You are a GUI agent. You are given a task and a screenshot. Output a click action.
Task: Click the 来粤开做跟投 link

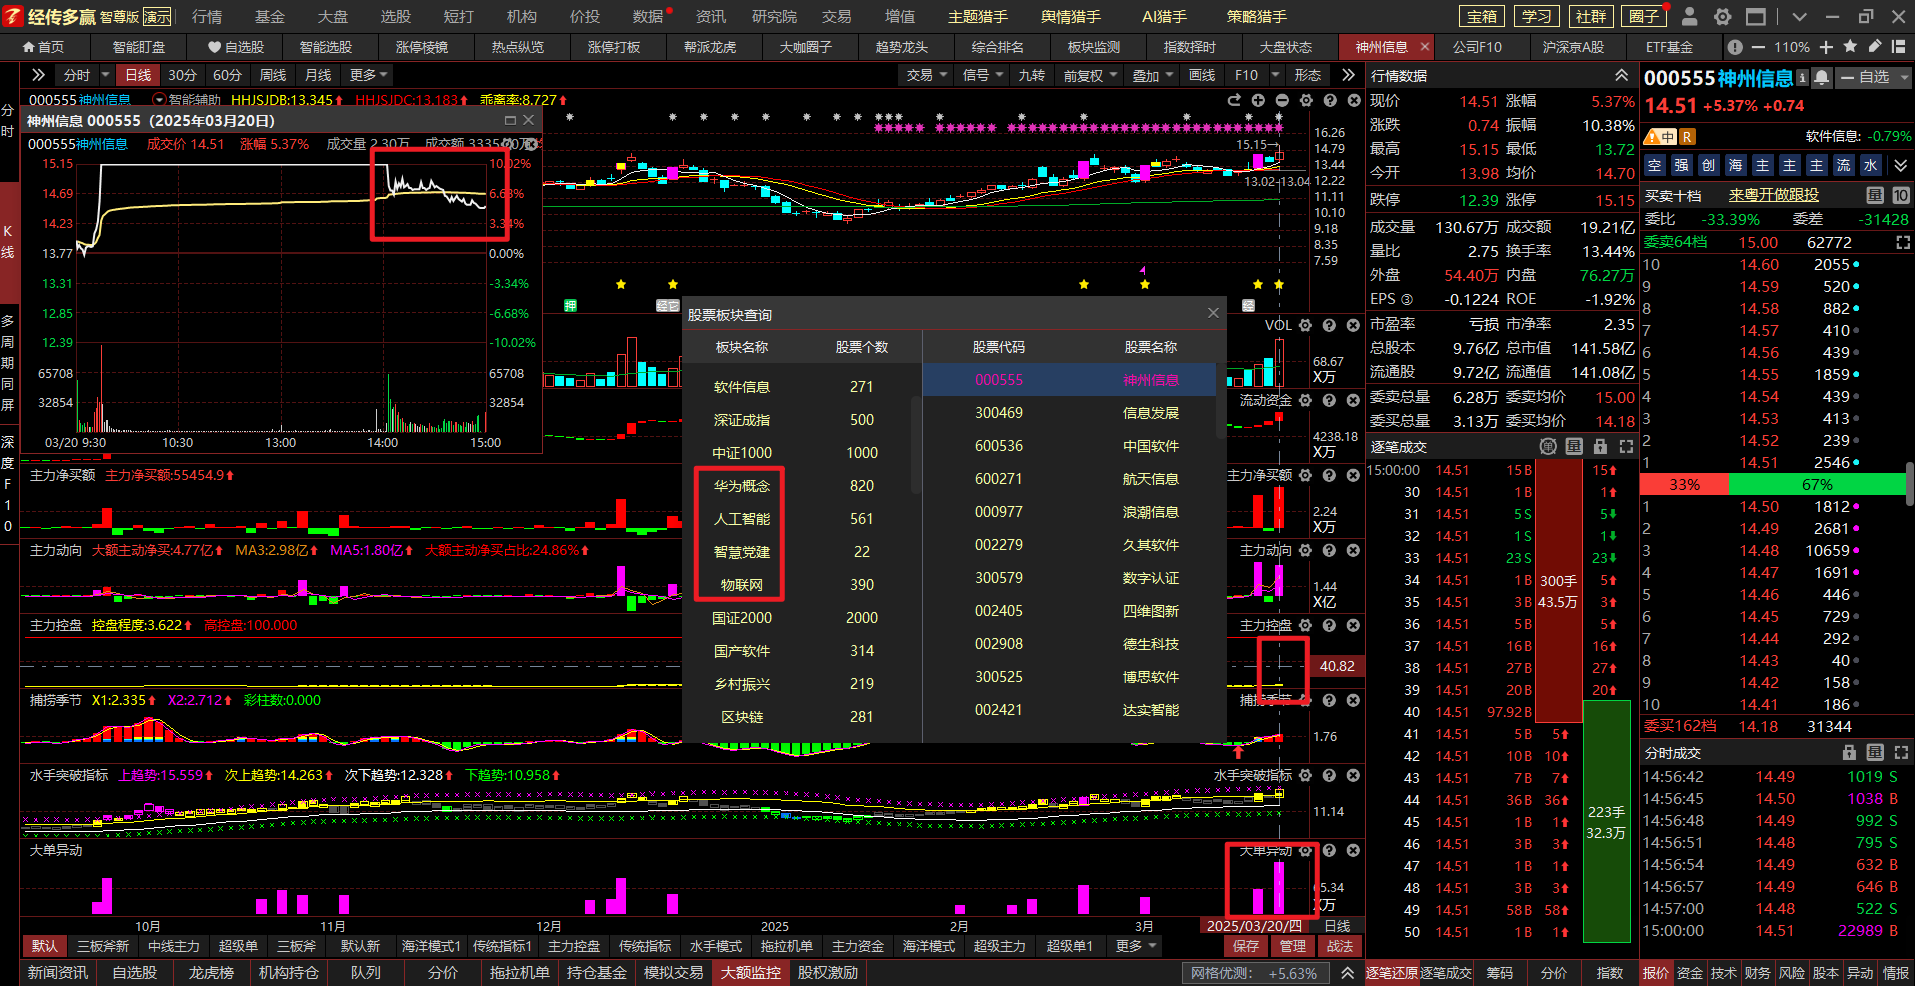click(x=1774, y=195)
